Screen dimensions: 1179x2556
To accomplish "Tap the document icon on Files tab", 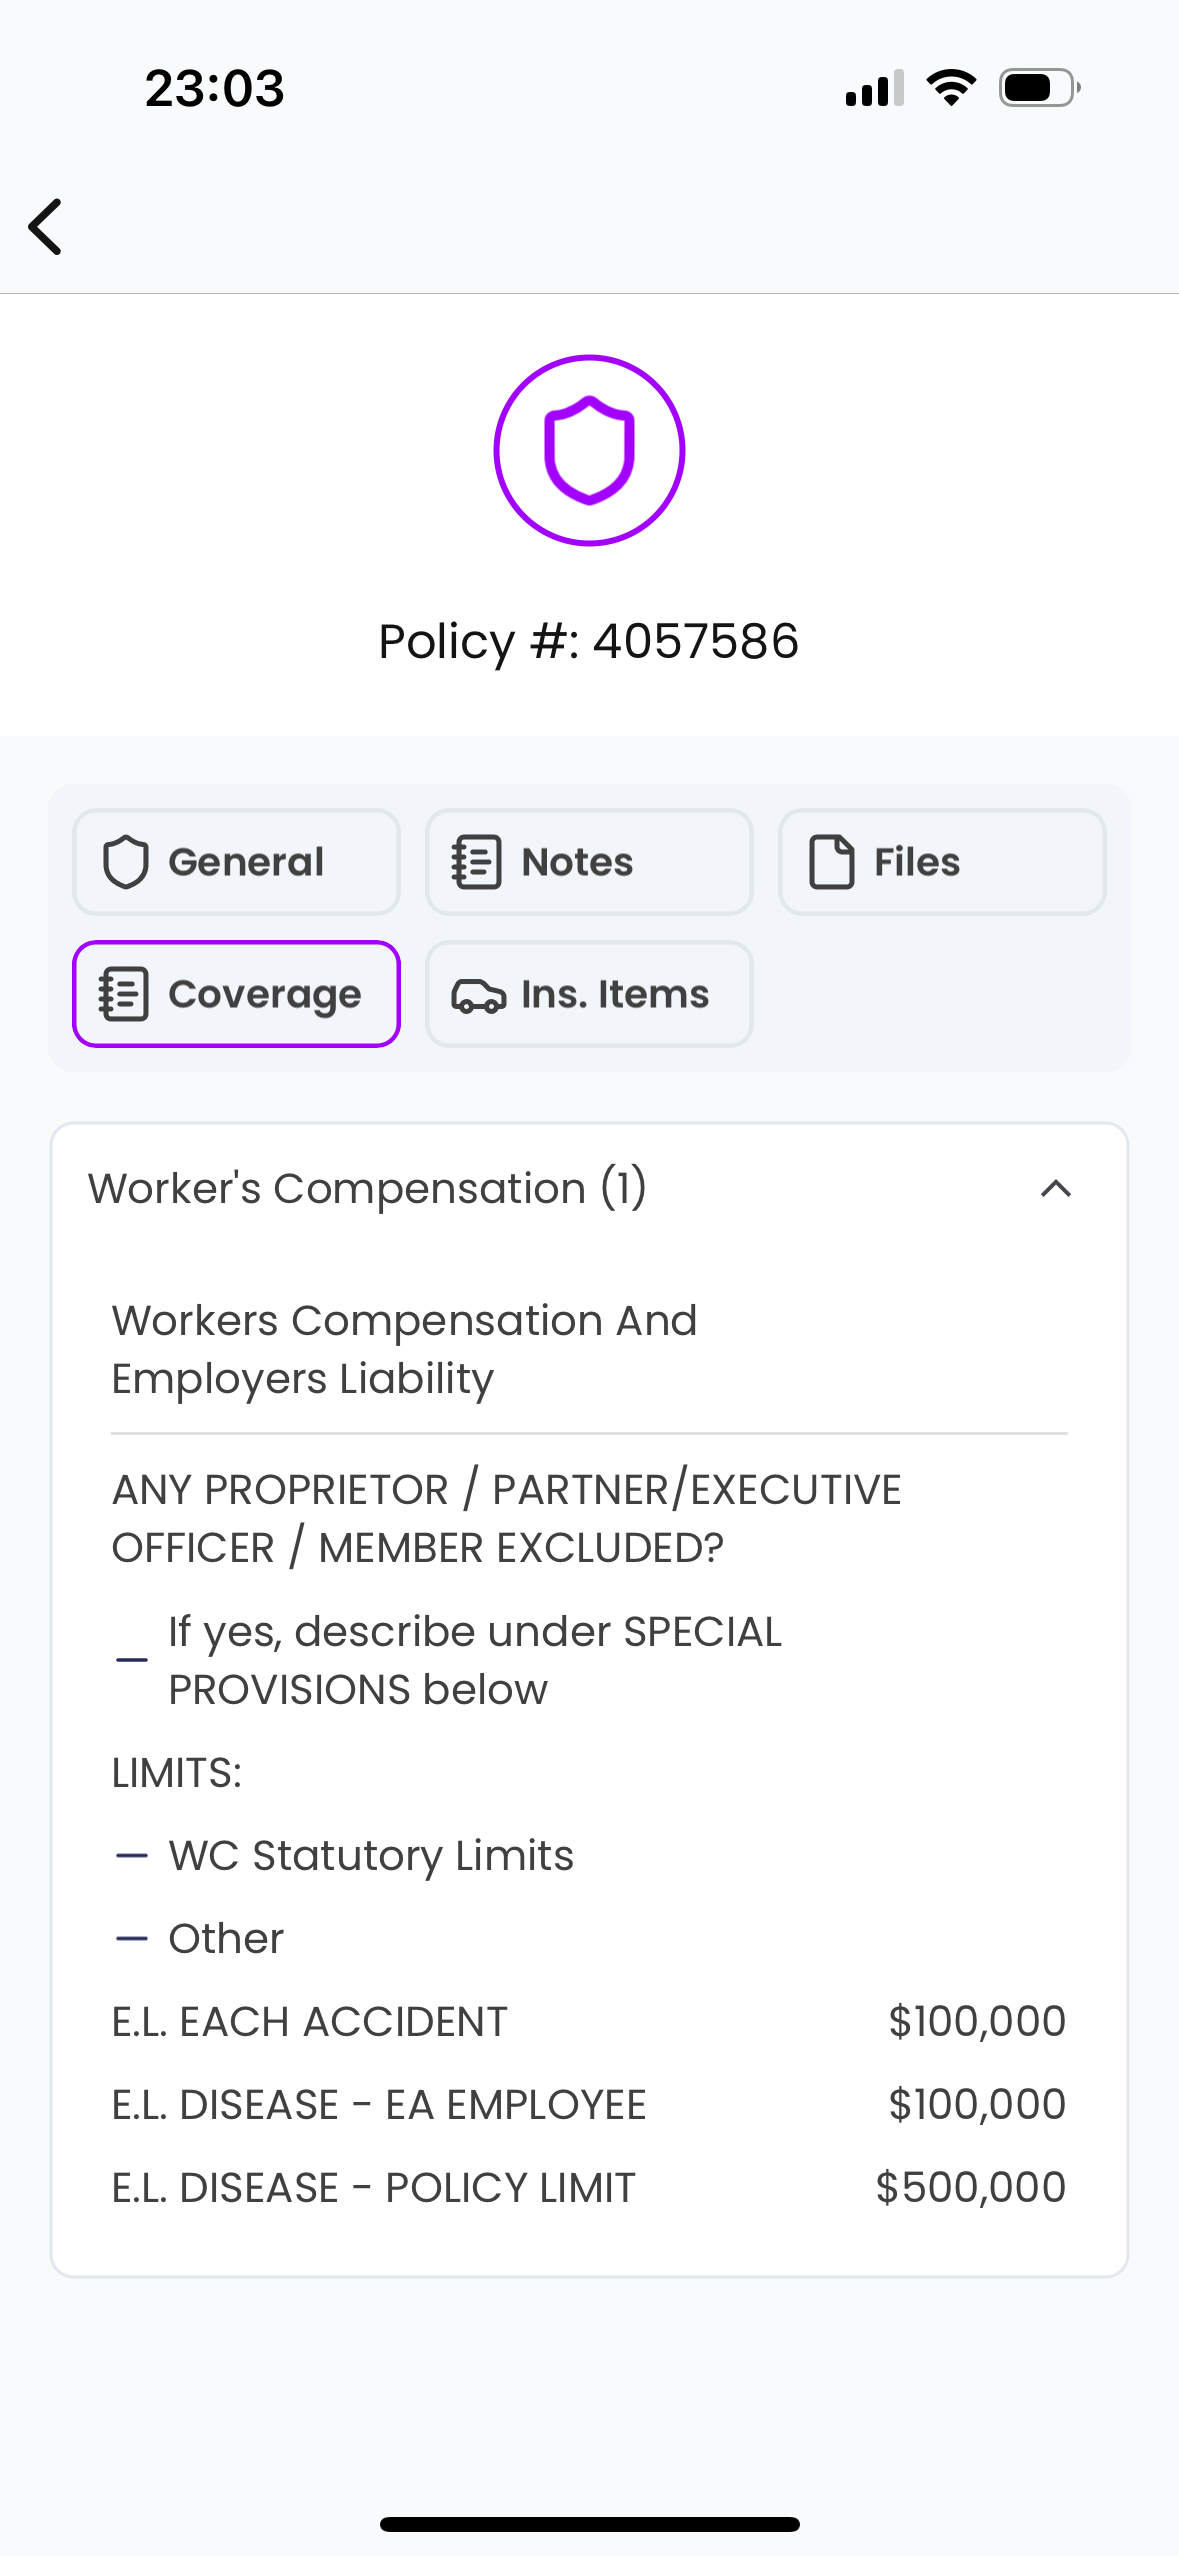I will pyautogui.click(x=831, y=862).
